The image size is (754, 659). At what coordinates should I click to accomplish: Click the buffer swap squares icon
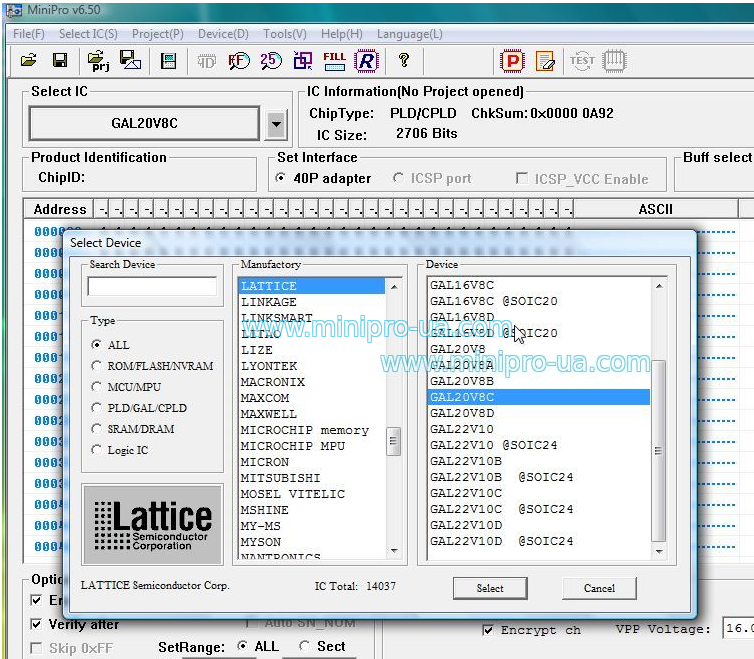[x=303, y=61]
